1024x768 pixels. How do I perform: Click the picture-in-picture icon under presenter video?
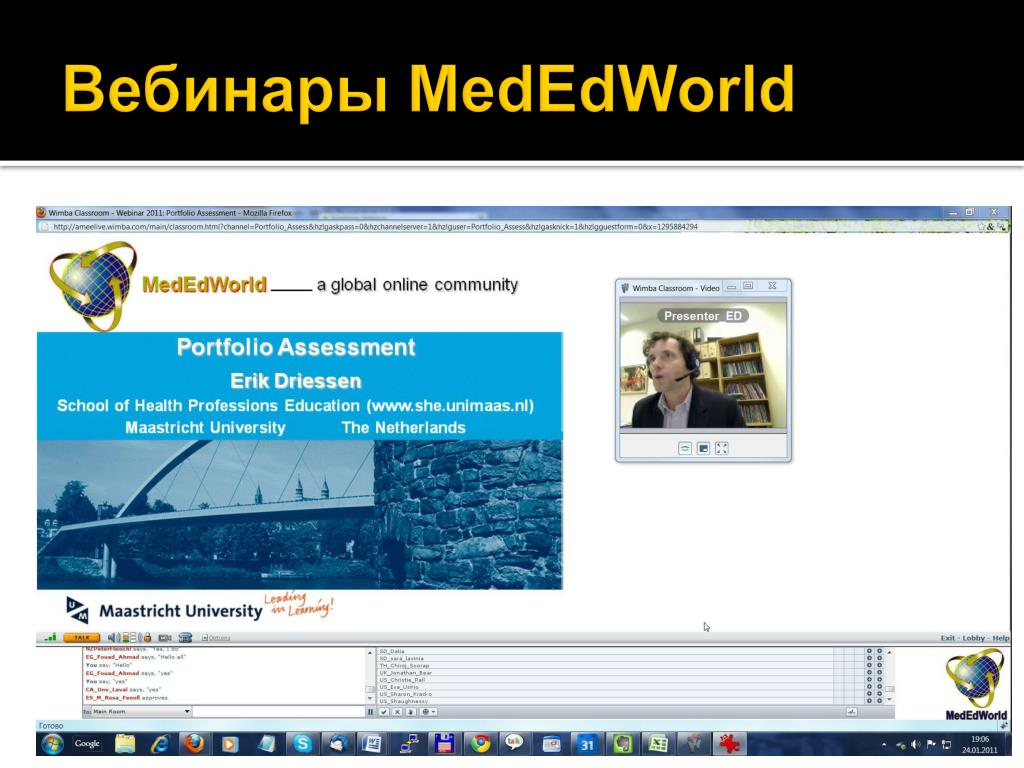click(x=703, y=448)
